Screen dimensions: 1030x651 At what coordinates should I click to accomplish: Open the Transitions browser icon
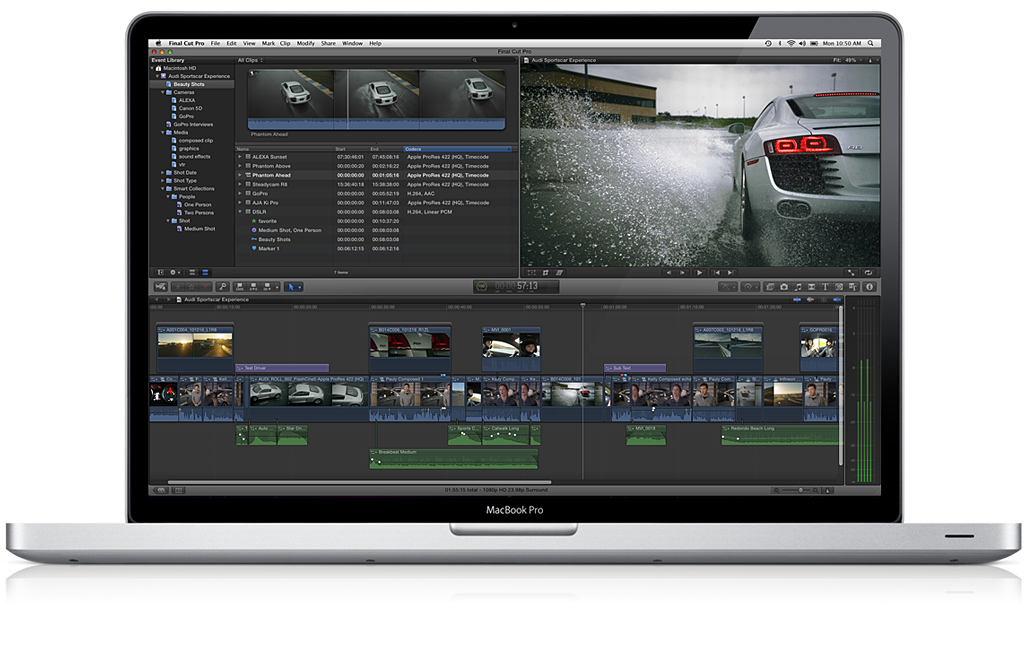[x=812, y=287]
